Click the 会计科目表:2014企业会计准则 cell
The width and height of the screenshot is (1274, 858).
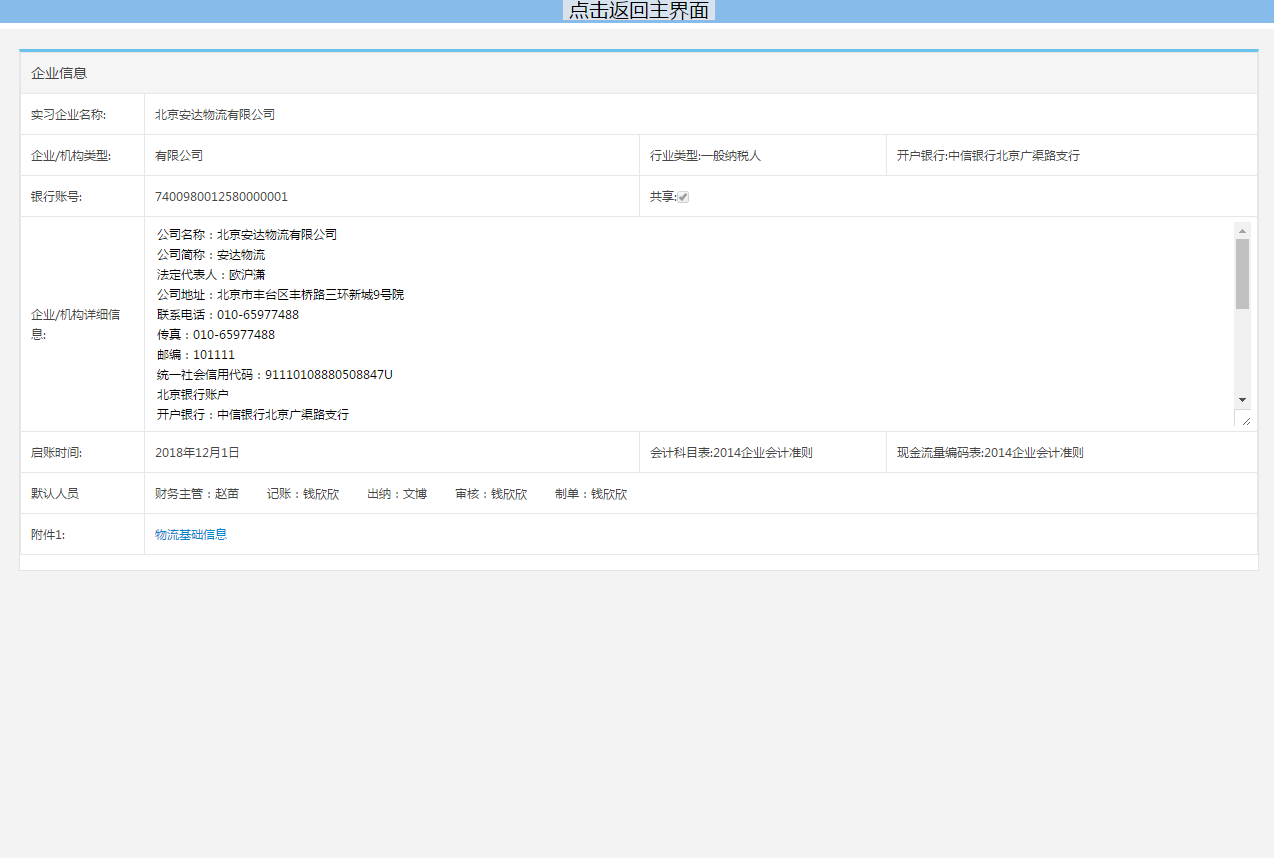coord(731,453)
